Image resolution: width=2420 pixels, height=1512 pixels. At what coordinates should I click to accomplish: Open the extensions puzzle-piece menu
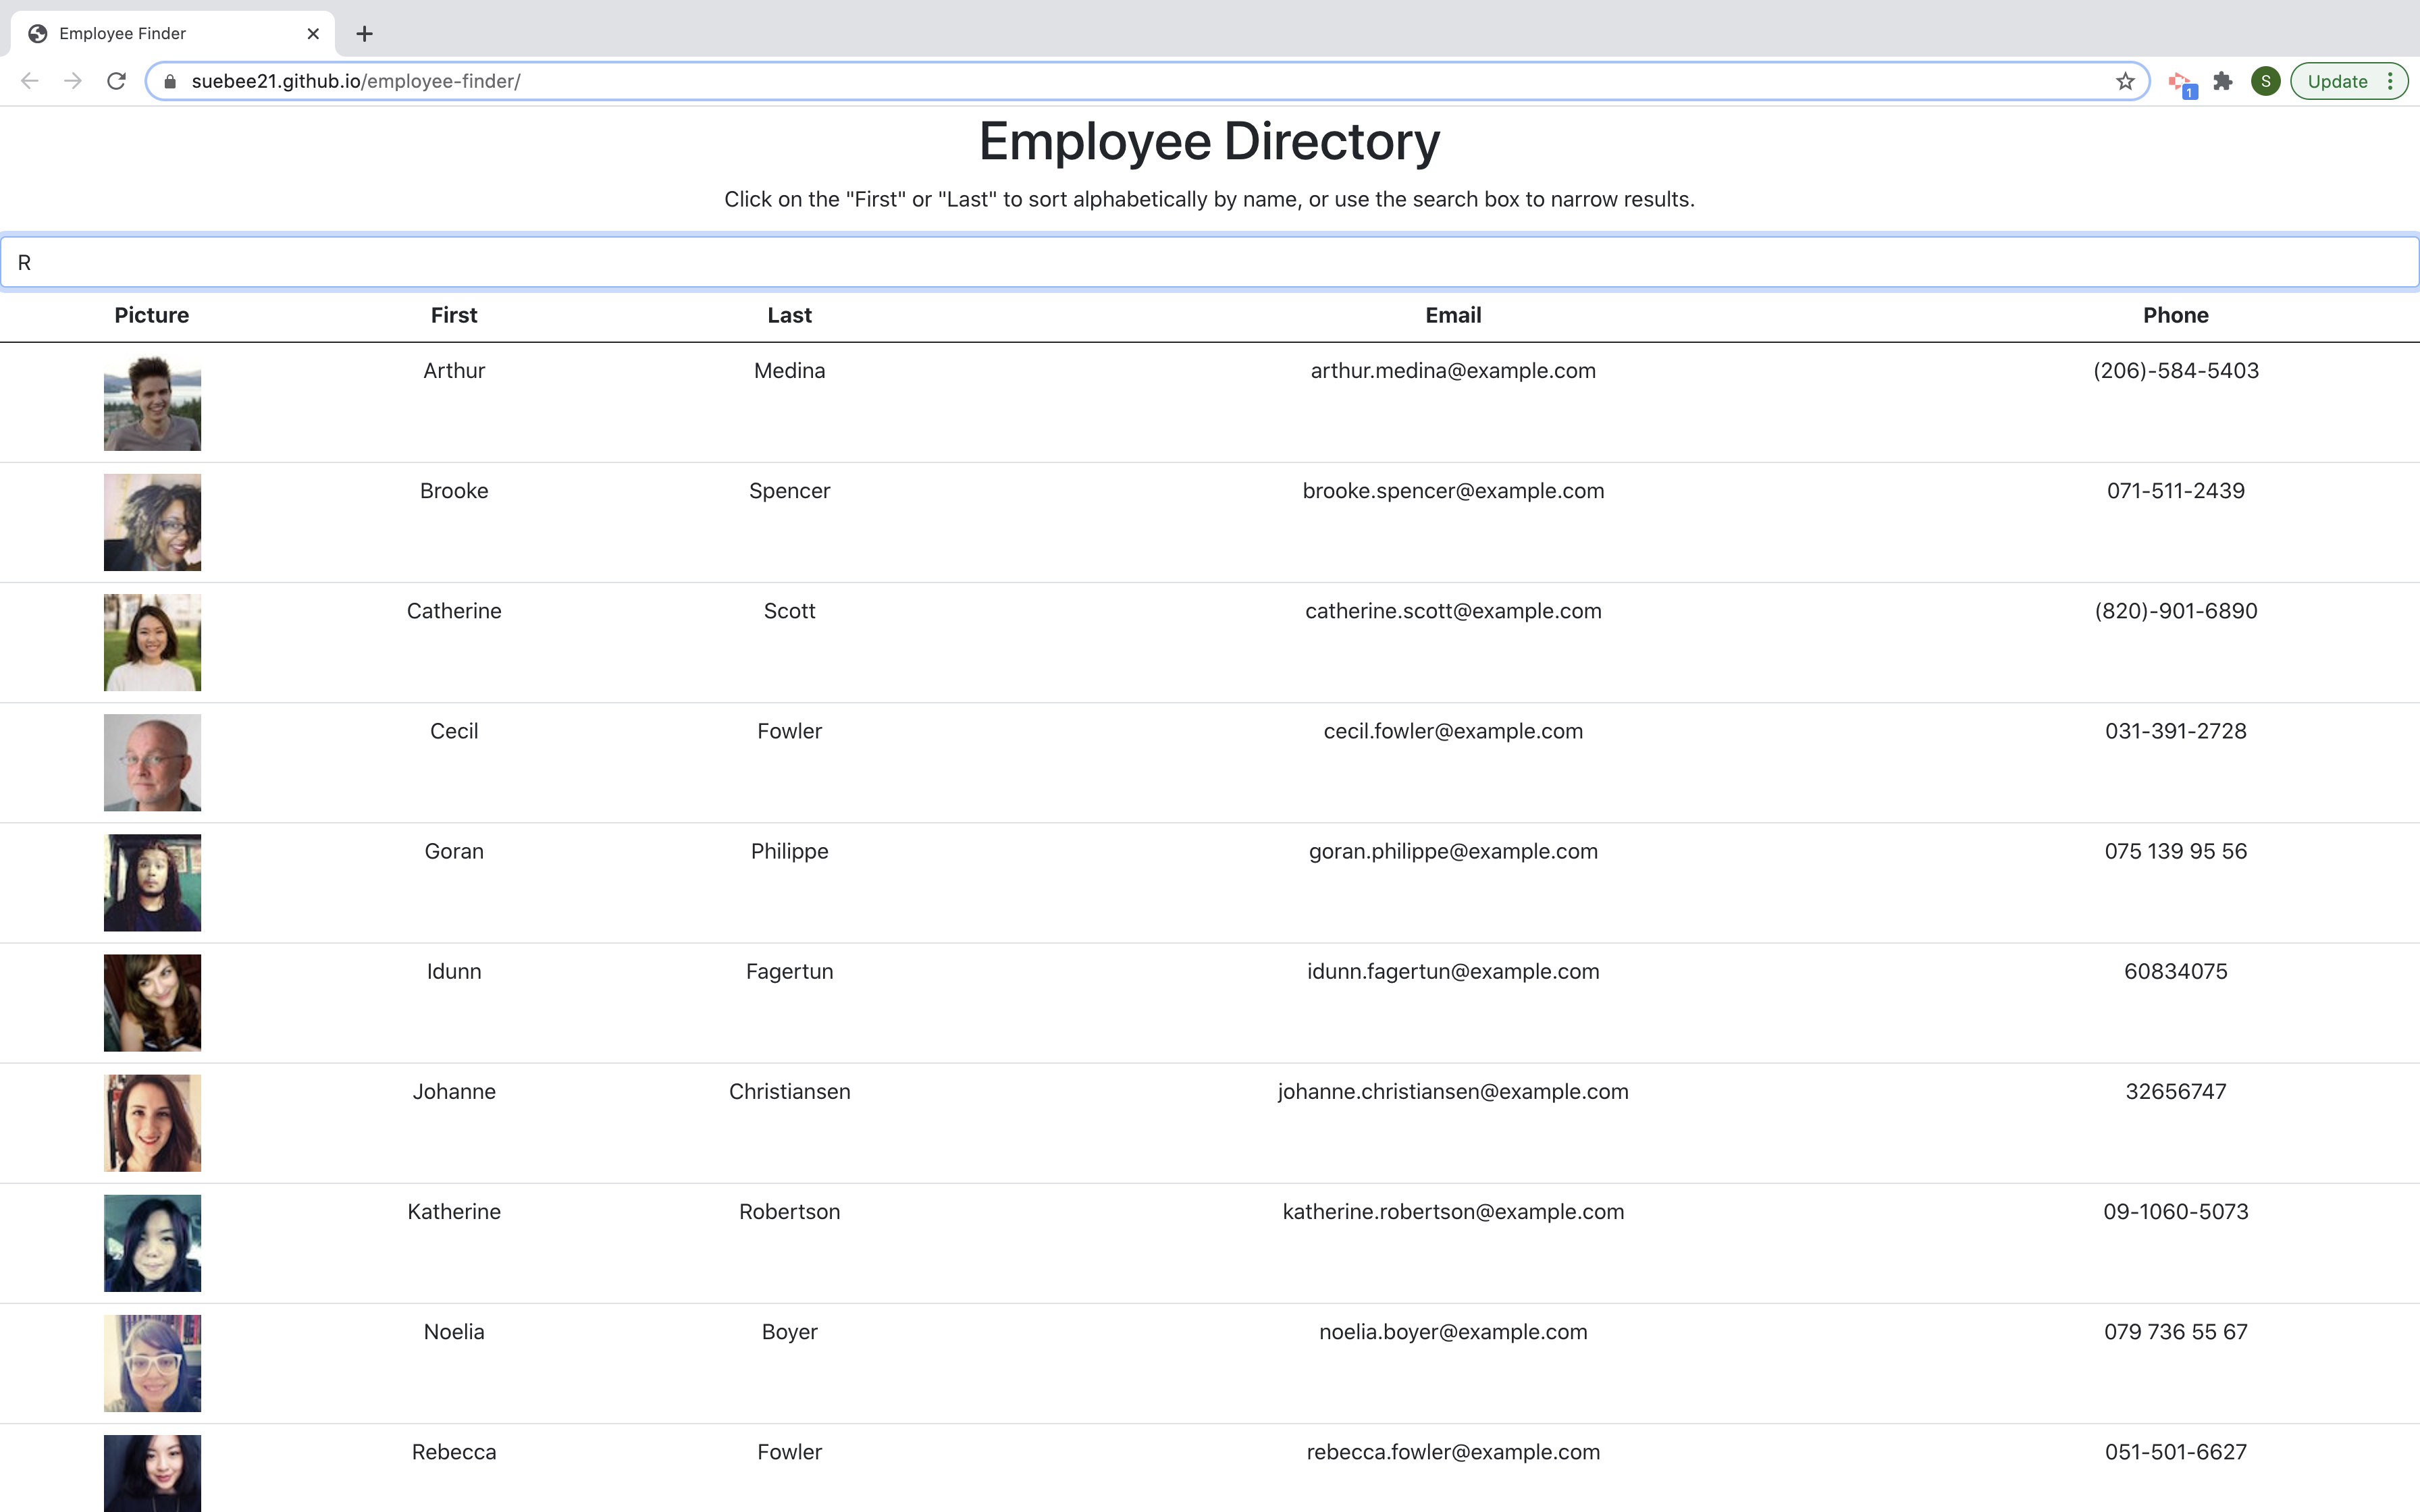pyautogui.click(x=2223, y=81)
